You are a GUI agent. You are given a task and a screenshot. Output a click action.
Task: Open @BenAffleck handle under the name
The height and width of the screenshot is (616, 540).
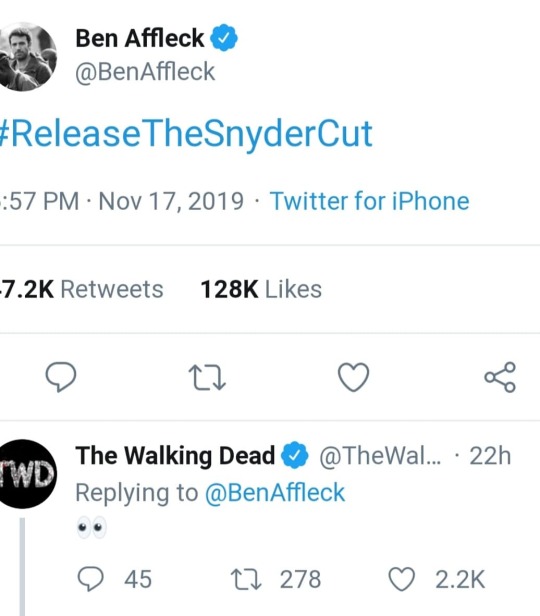[145, 72]
